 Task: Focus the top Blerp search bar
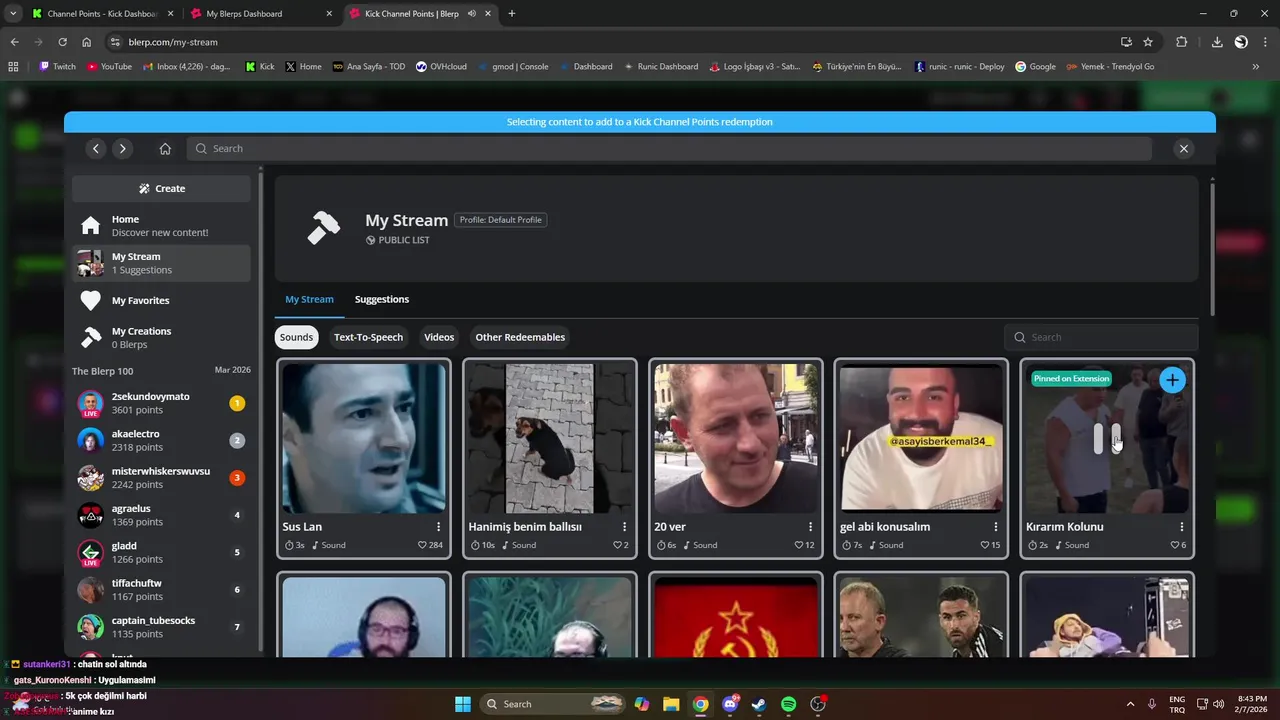click(x=669, y=148)
